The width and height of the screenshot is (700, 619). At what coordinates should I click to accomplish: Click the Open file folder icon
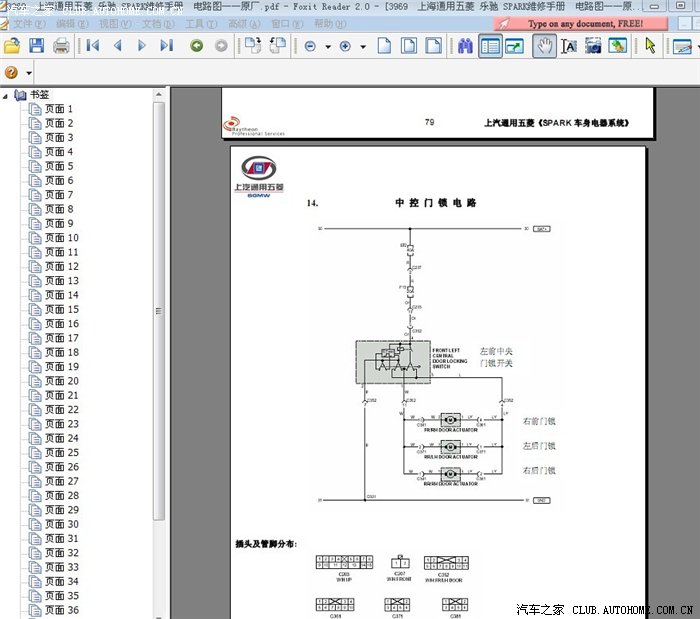[x=12, y=46]
